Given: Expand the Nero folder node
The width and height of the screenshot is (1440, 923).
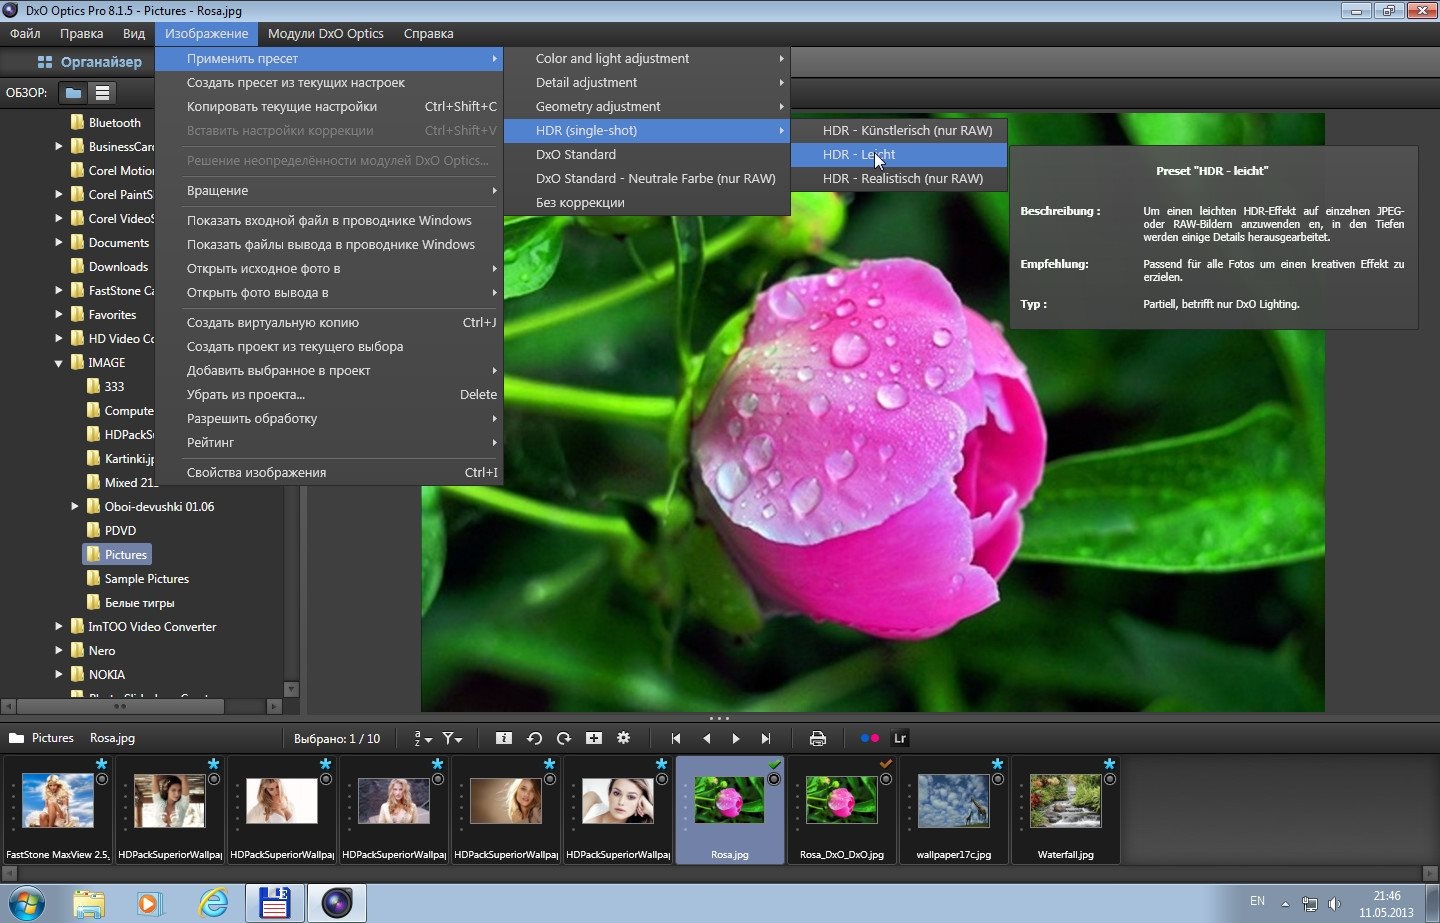Looking at the screenshot, I should tap(59, 651).
